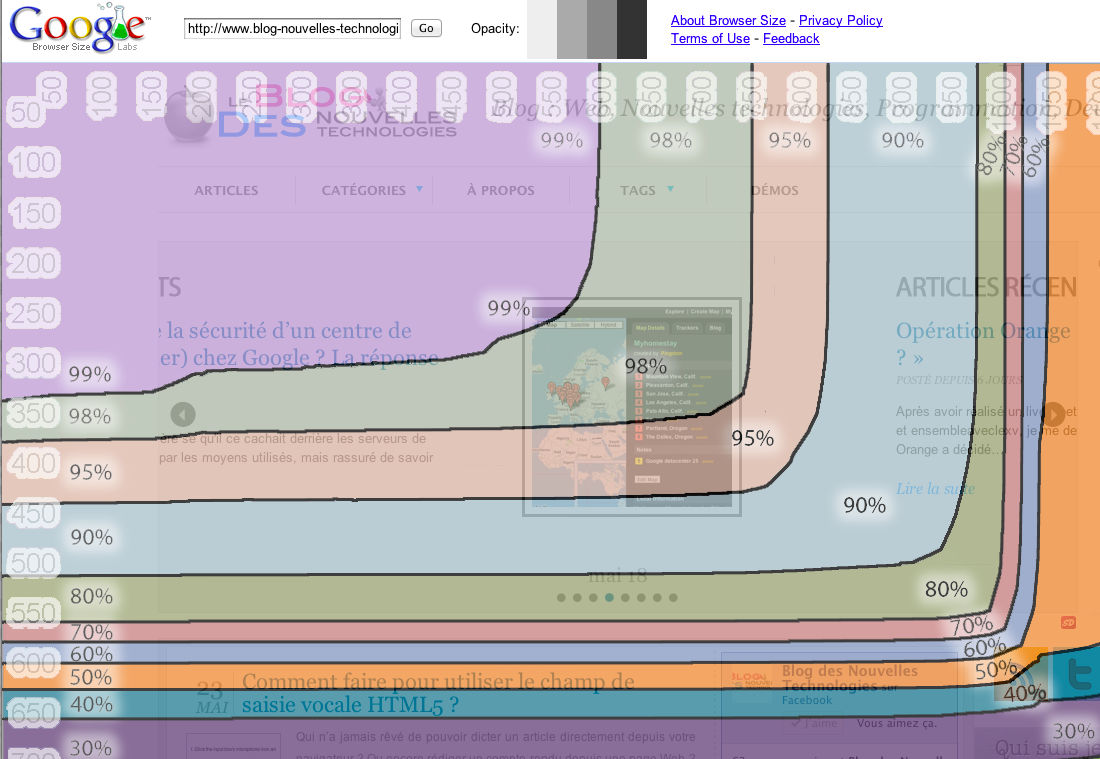Click the small orange SD badge icon
Viewport: 1100px width, 759px height.
[1068, 622]
